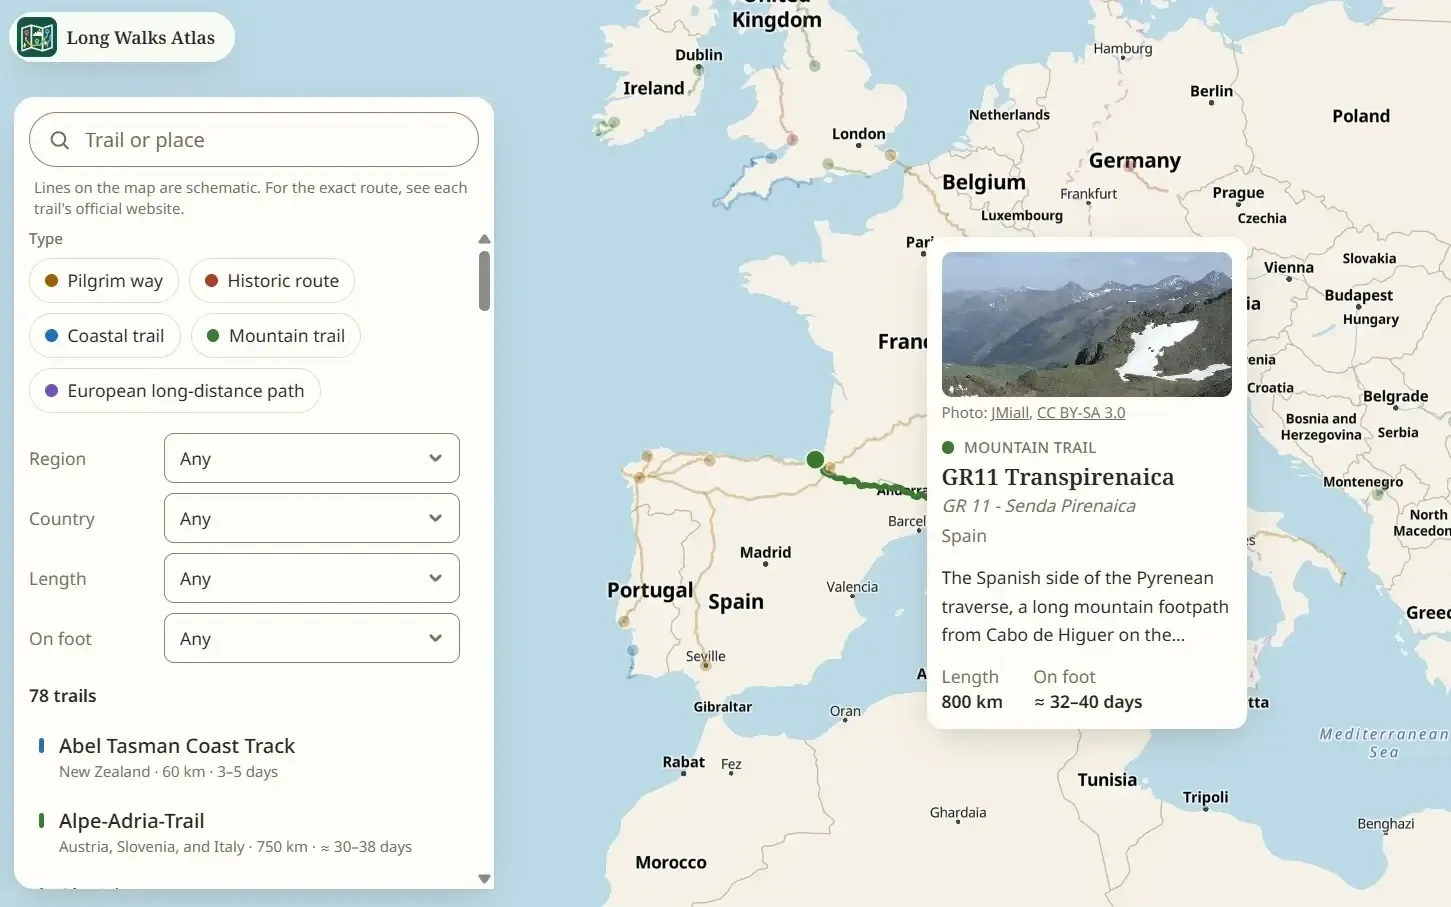Click the Vienna label on the map
Image resolution: width=1451 pixels, height=907 pixels.
click(x=1289, y=268)
